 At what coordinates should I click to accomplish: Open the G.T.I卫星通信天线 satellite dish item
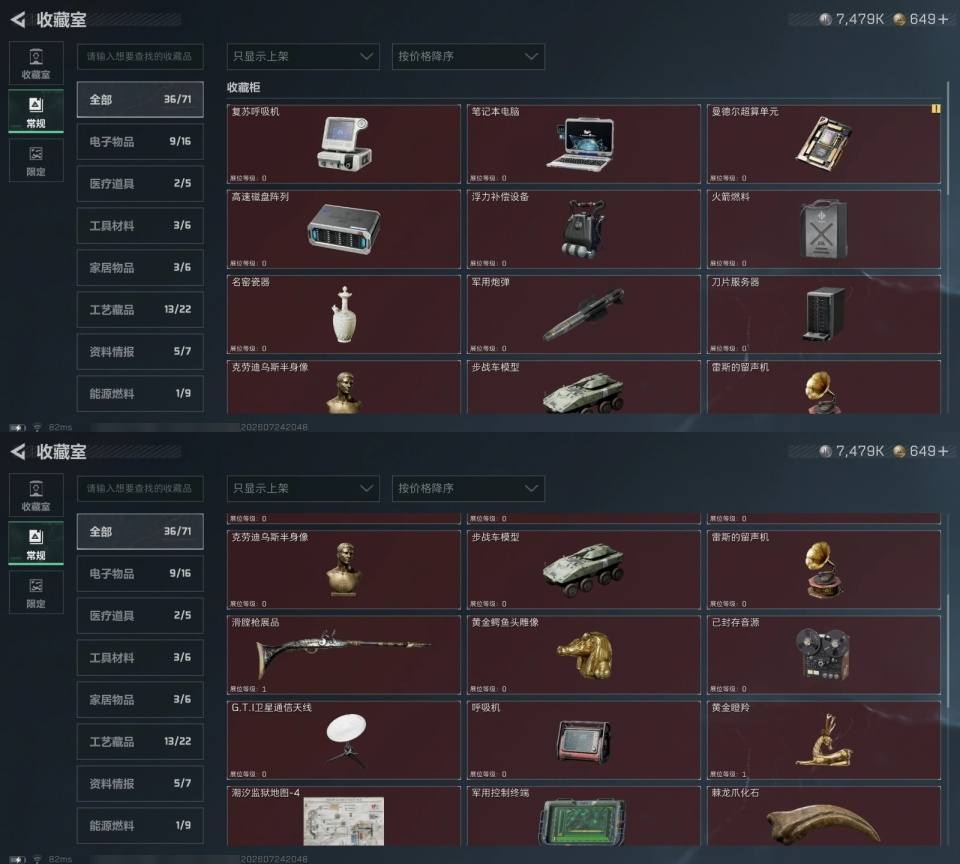coord(343,740)
